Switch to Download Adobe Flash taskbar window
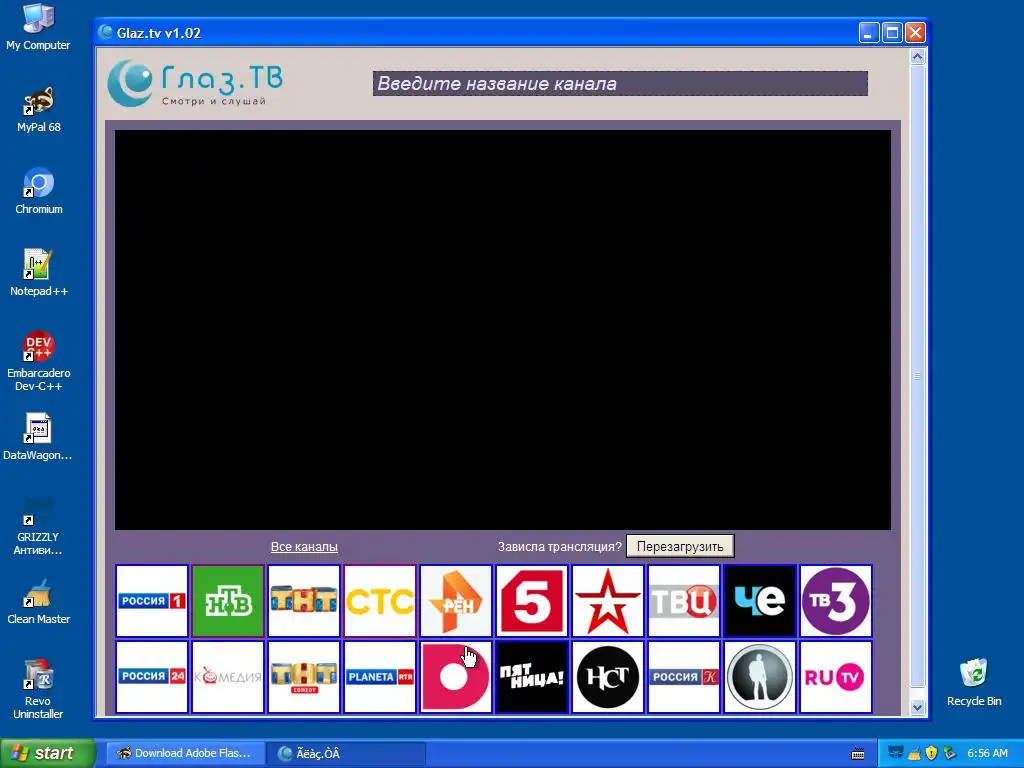 [185, 753]
